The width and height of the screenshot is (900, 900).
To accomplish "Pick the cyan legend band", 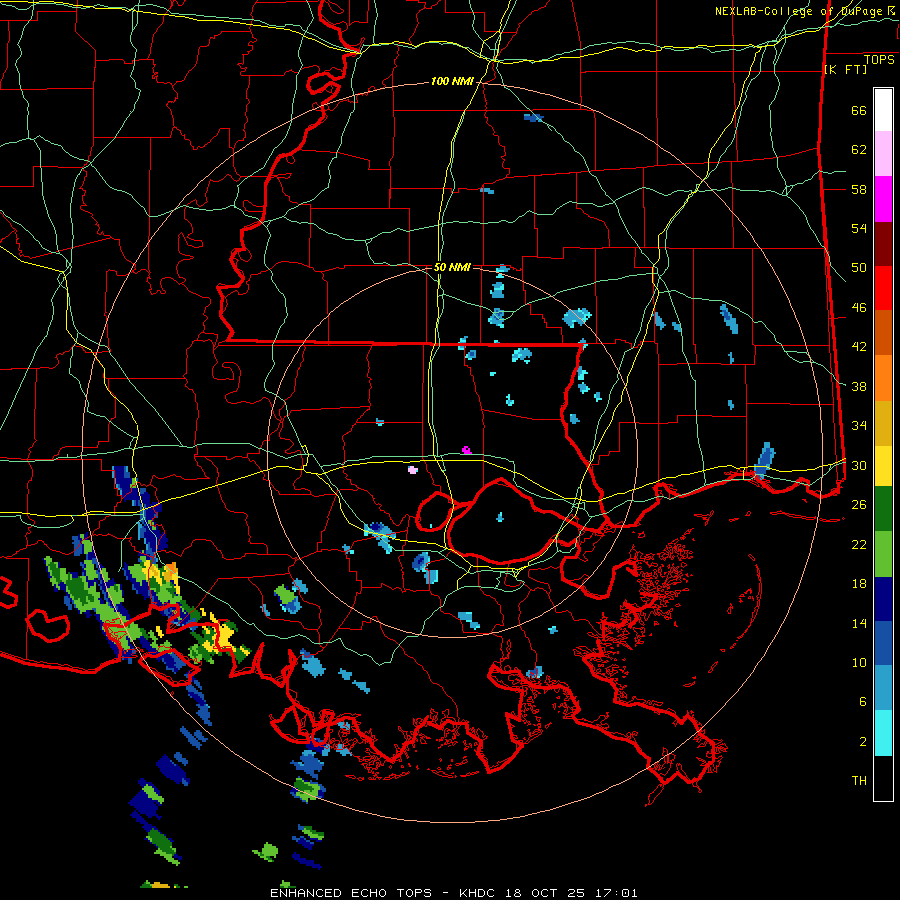I will [883, 733].
